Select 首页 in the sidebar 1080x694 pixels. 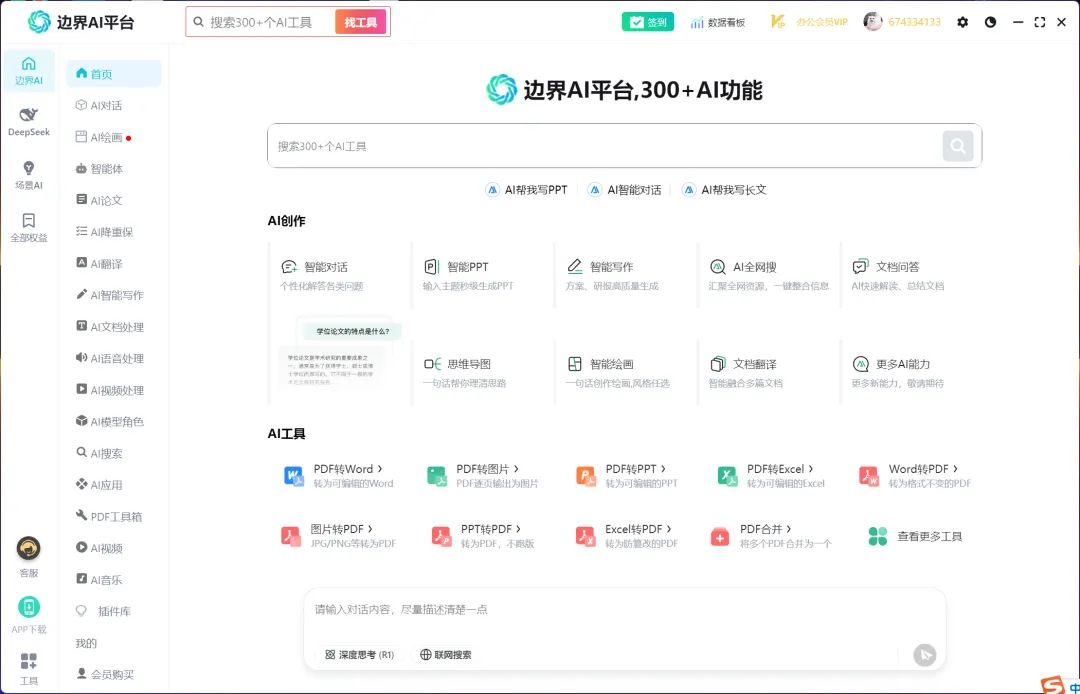(x=114, y=74)
